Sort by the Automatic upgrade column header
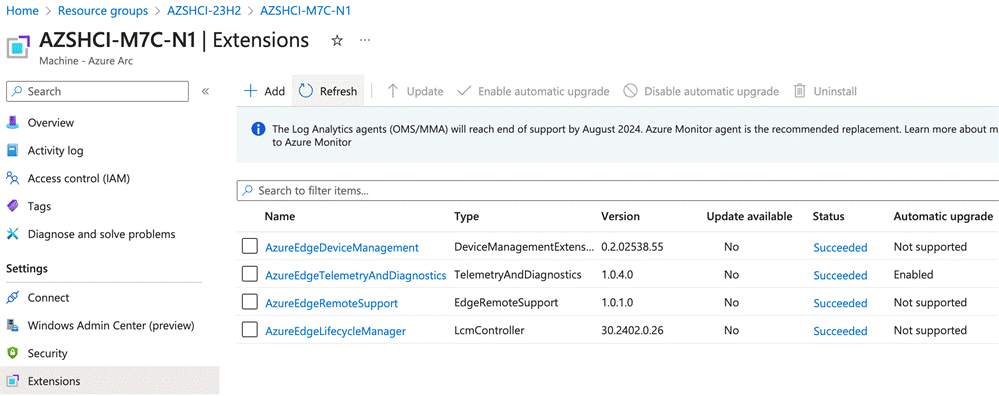 (943, 216)
